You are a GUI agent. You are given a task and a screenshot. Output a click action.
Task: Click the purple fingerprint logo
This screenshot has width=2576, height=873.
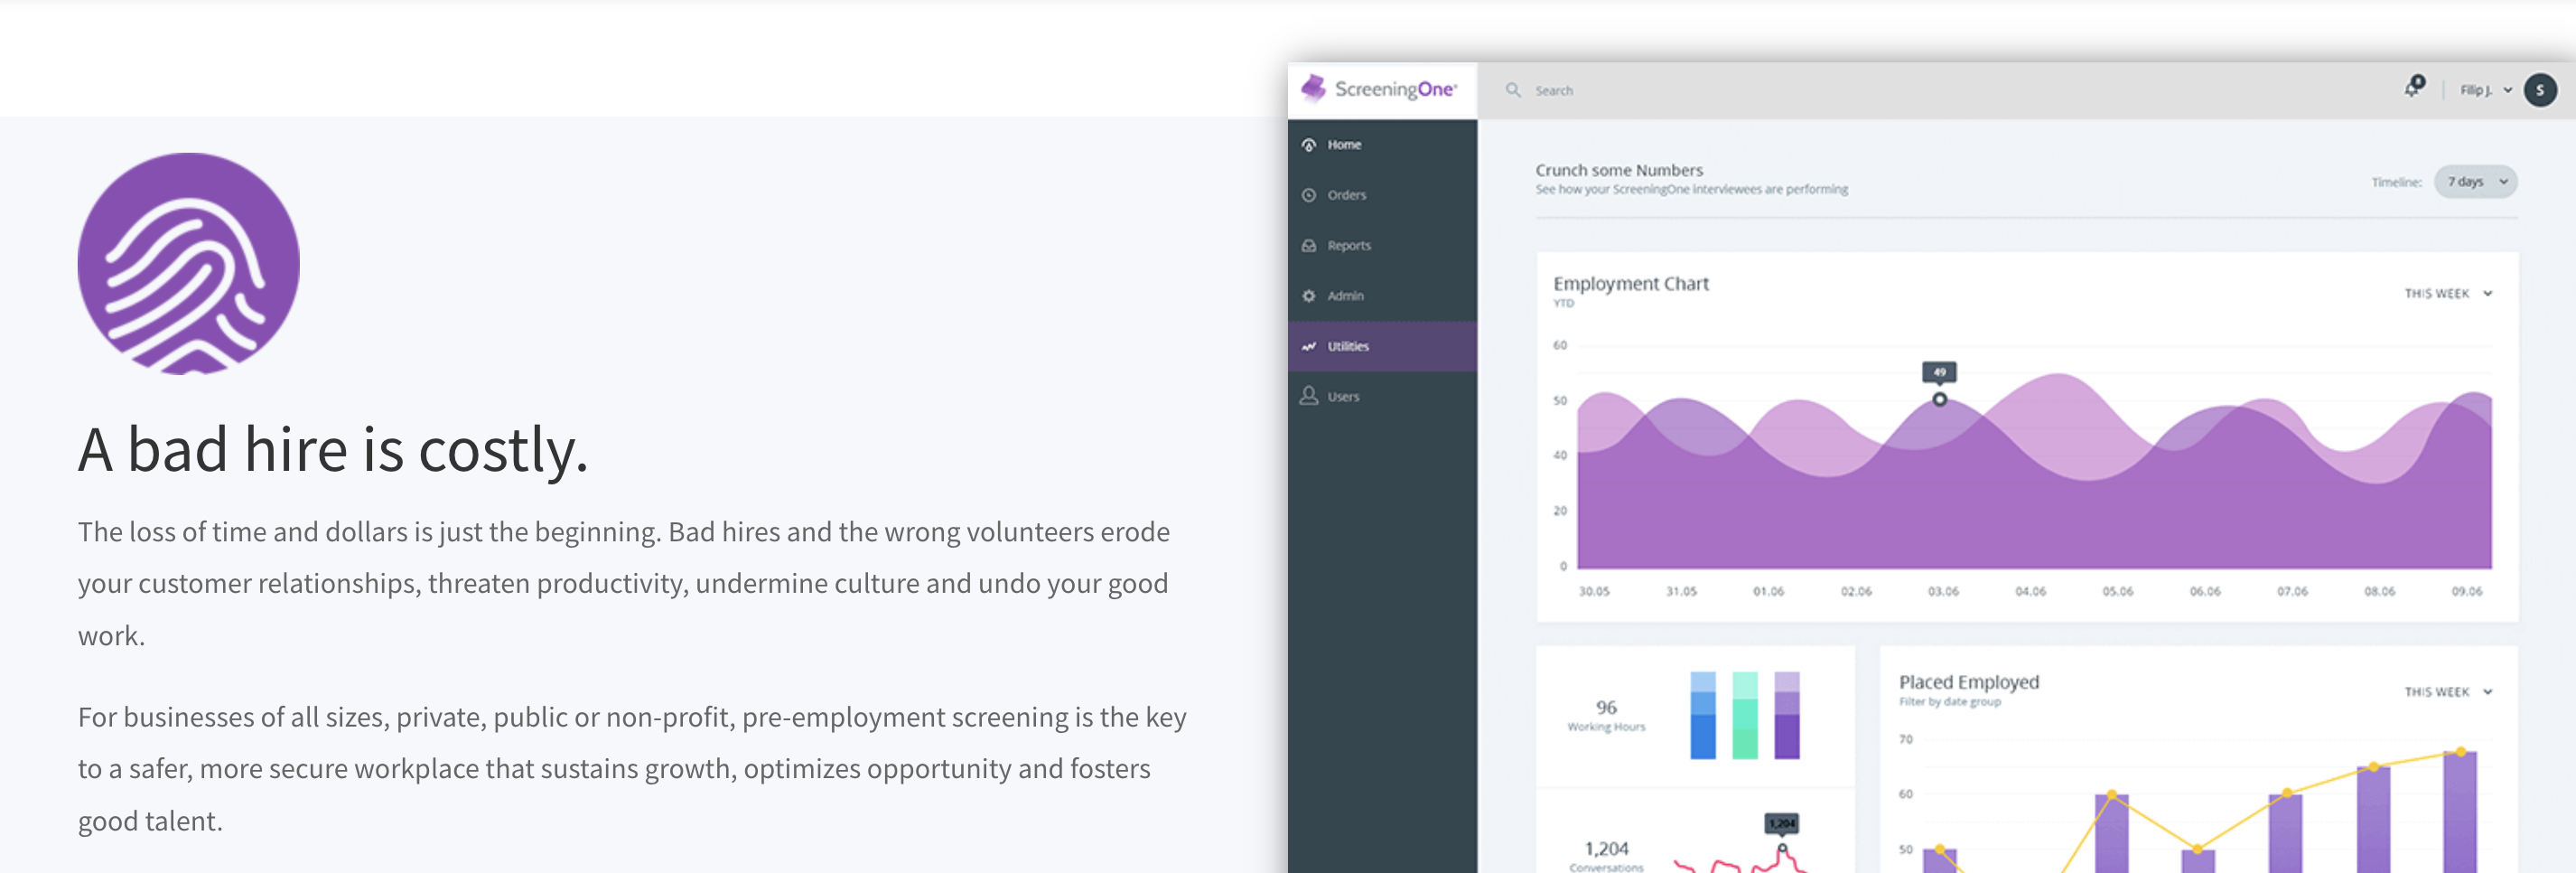click(188, 263)
